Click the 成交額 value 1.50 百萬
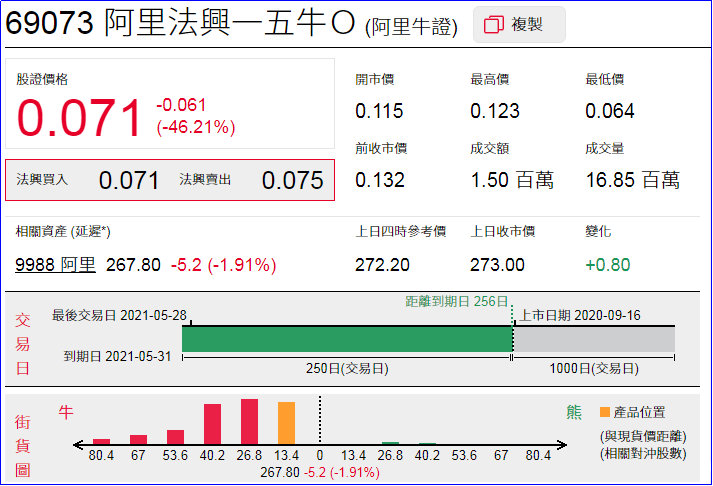 [x=512, y=180]
